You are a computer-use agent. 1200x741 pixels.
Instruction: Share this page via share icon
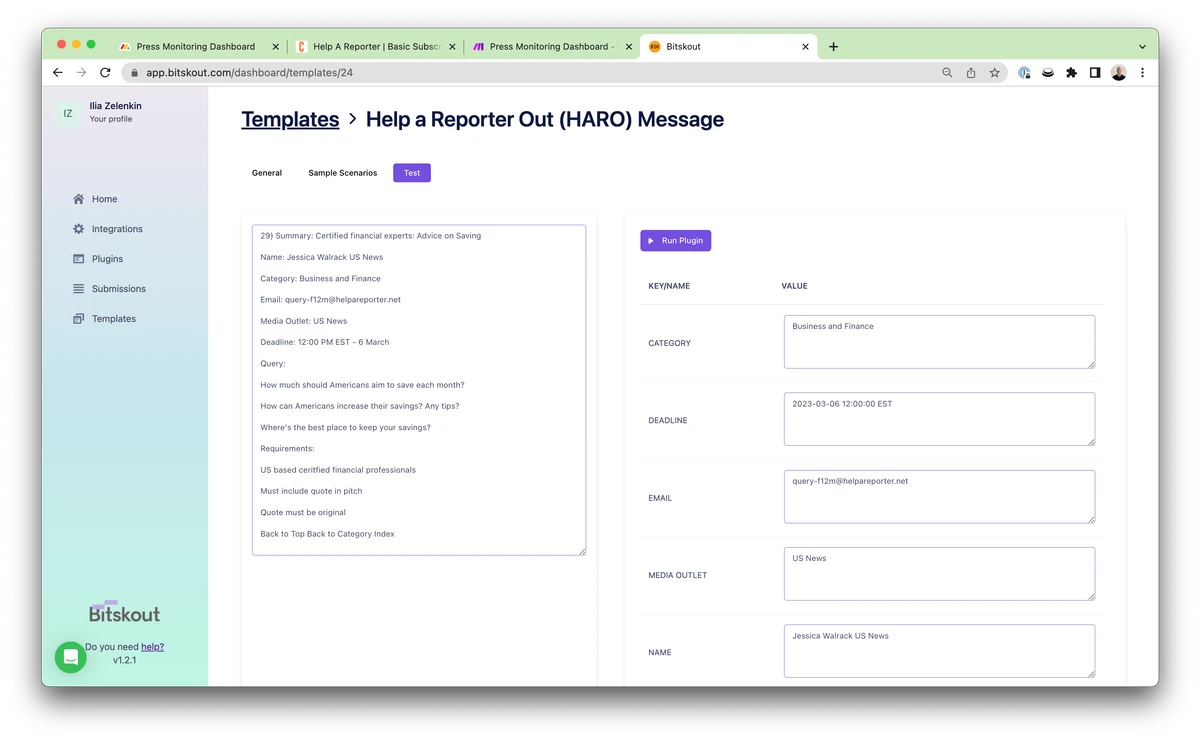click(x=971, y=73)
